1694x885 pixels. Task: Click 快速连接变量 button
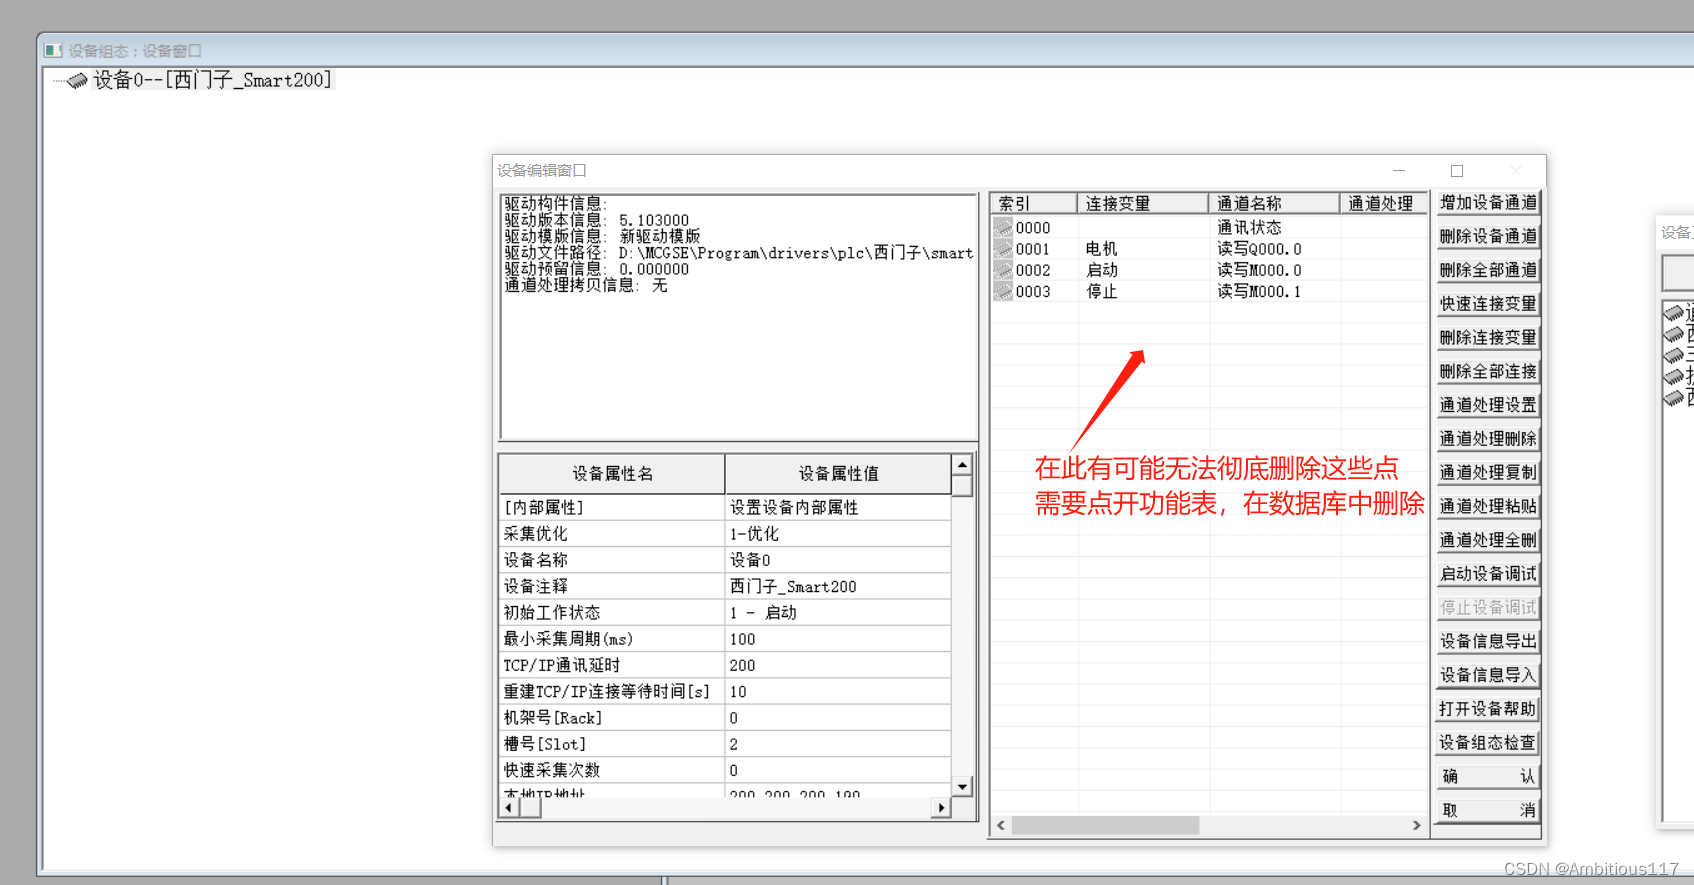(x=1488, y=303)
